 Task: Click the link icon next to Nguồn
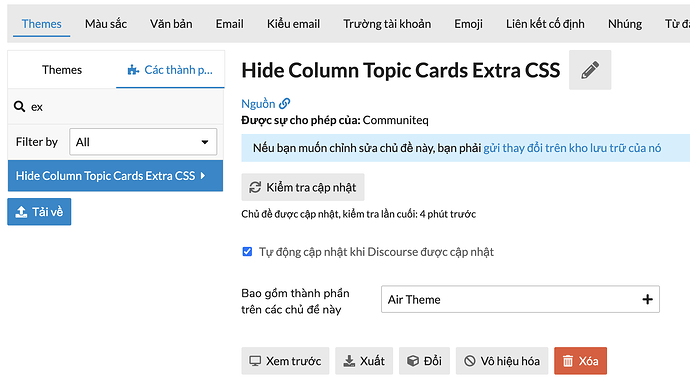[x=285, y=103]
